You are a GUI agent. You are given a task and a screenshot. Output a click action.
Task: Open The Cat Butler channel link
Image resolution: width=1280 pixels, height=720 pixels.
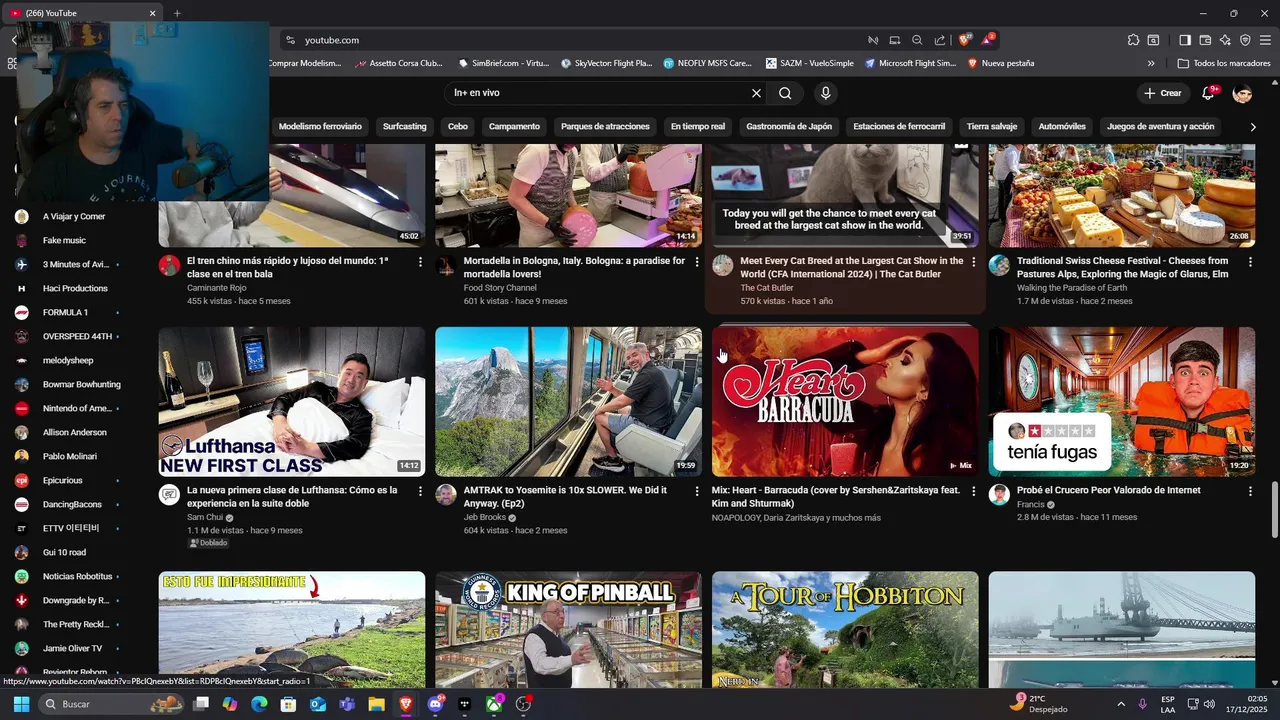tap(767, 288)
